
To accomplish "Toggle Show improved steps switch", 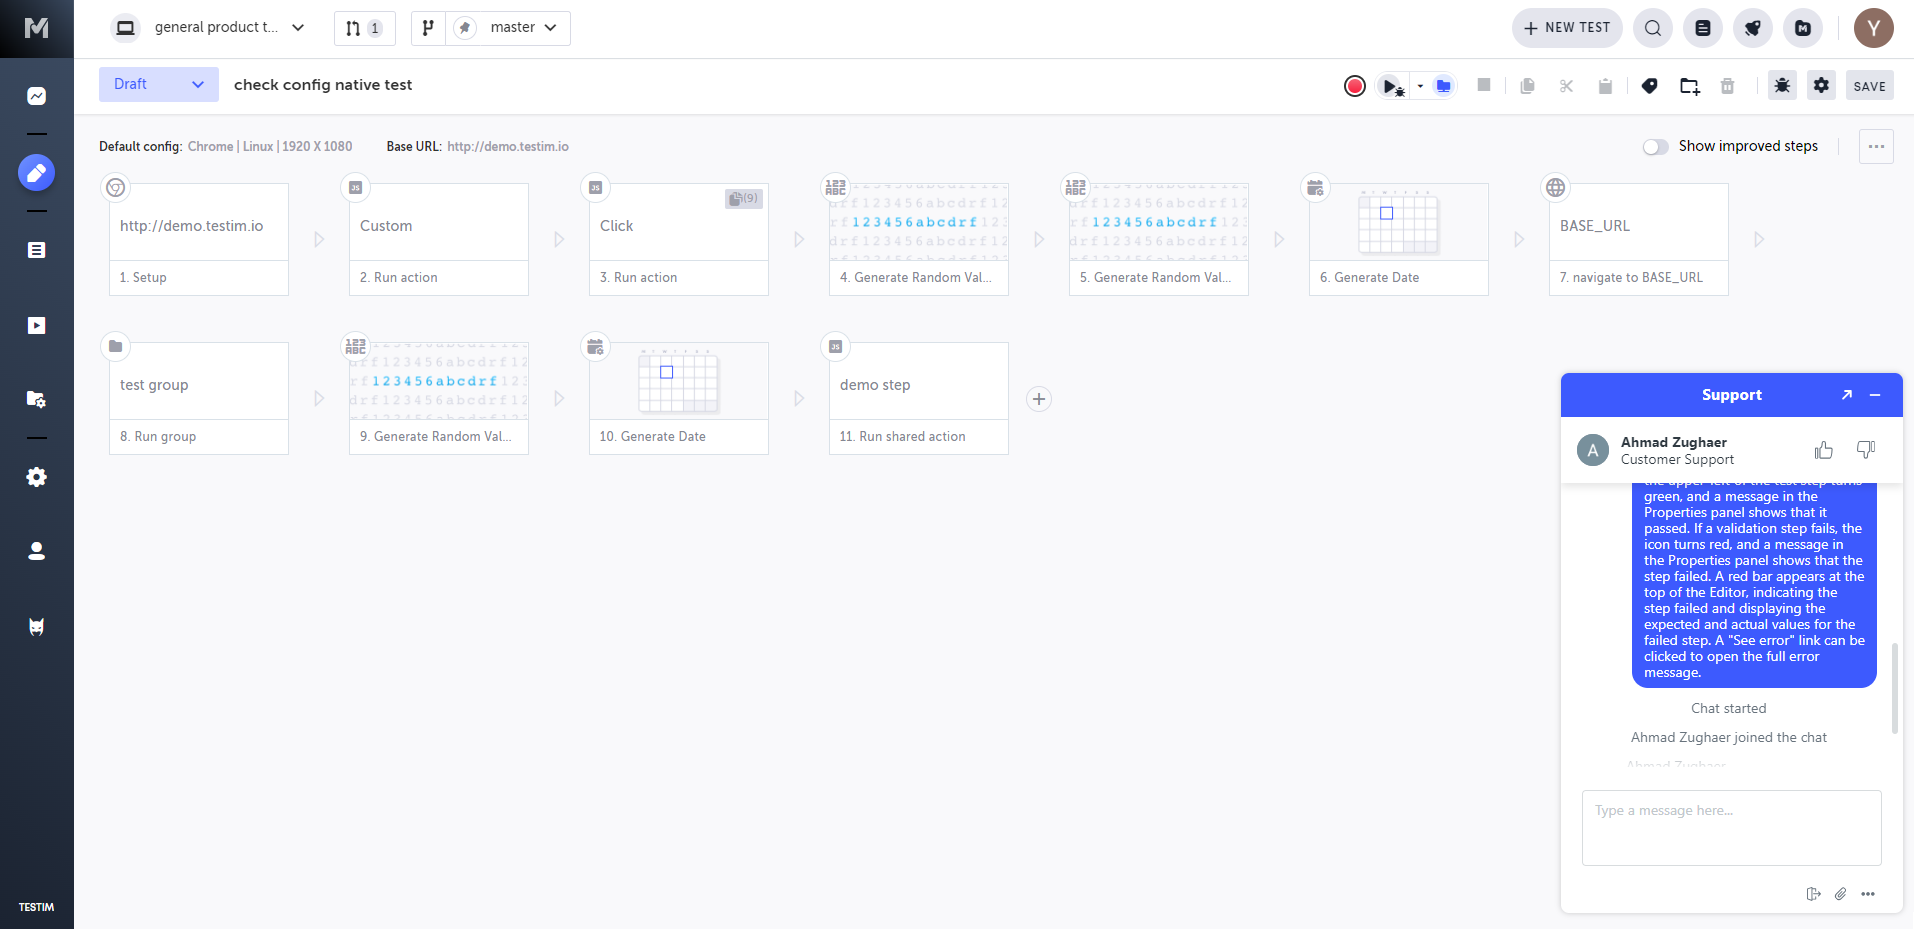I will 1656,147.
